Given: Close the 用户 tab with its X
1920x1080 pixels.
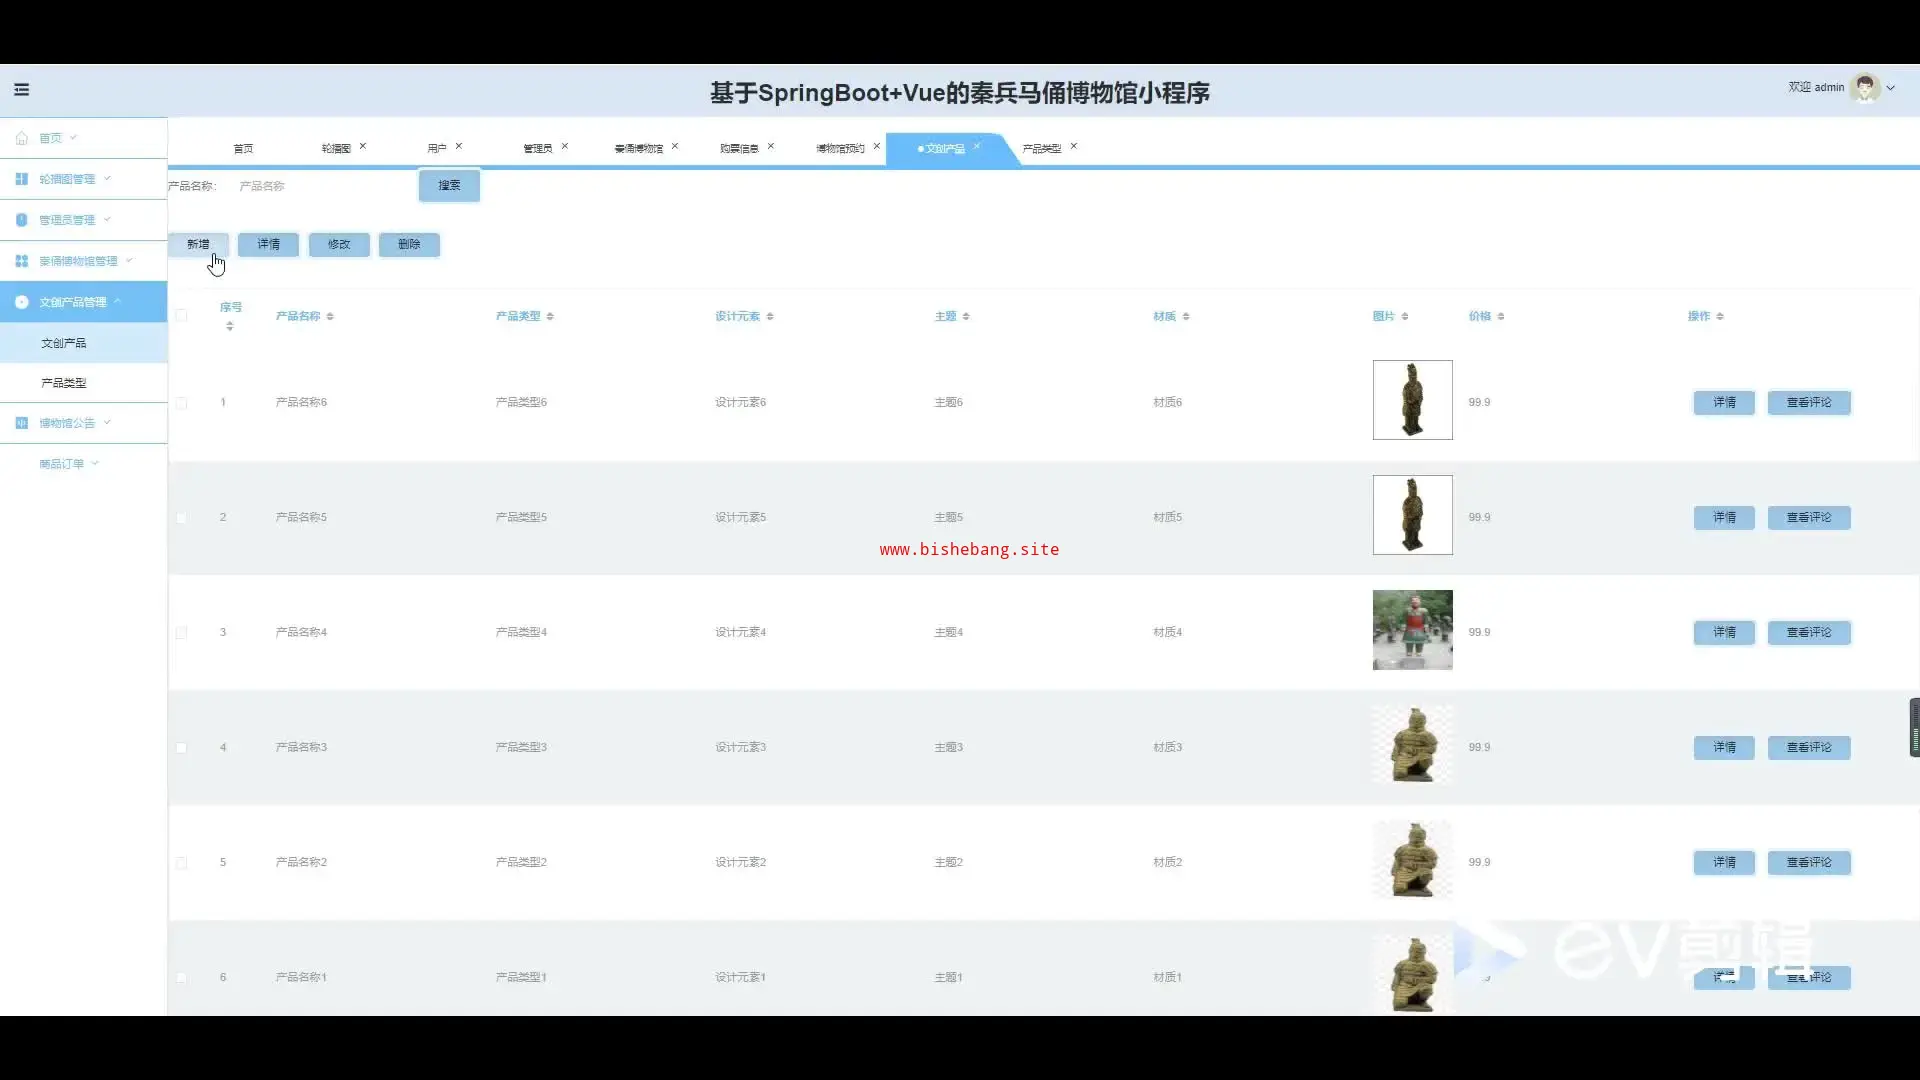Looking at the screenshot, I should [x=459, y=146].
